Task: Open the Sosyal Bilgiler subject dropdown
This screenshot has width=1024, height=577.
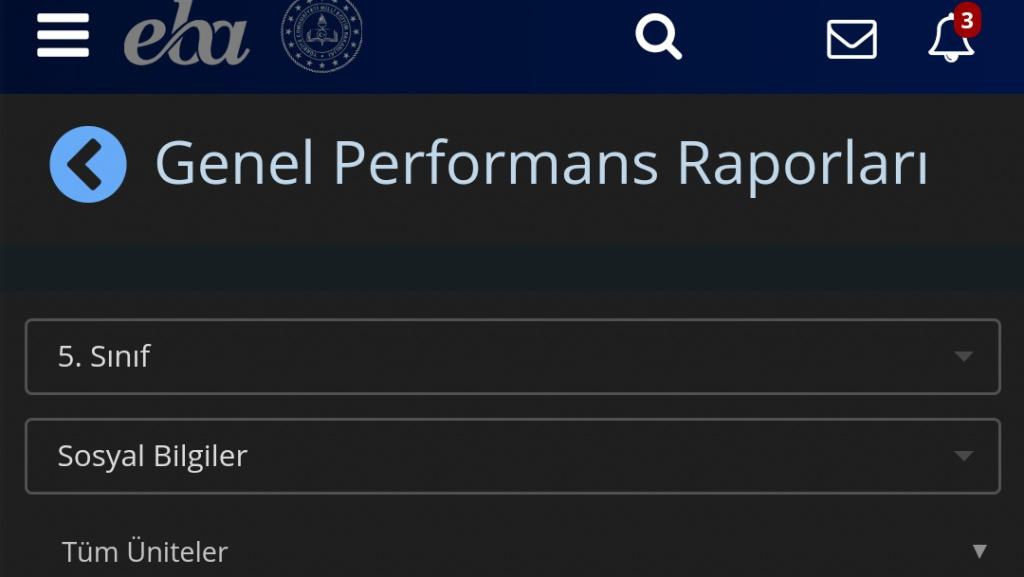Action: pyautogui.click(x=513, y=456)
